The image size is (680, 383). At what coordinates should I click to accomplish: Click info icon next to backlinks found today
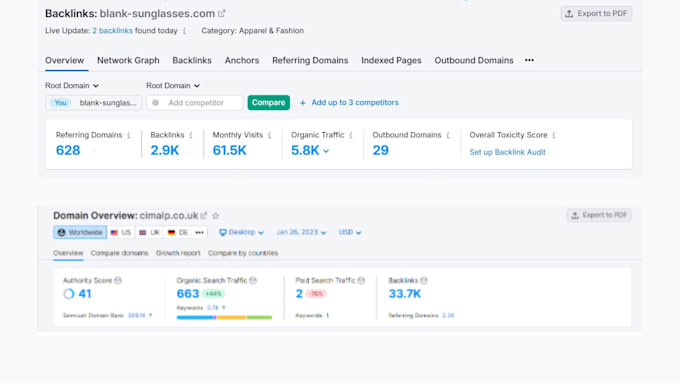[185, 31]
